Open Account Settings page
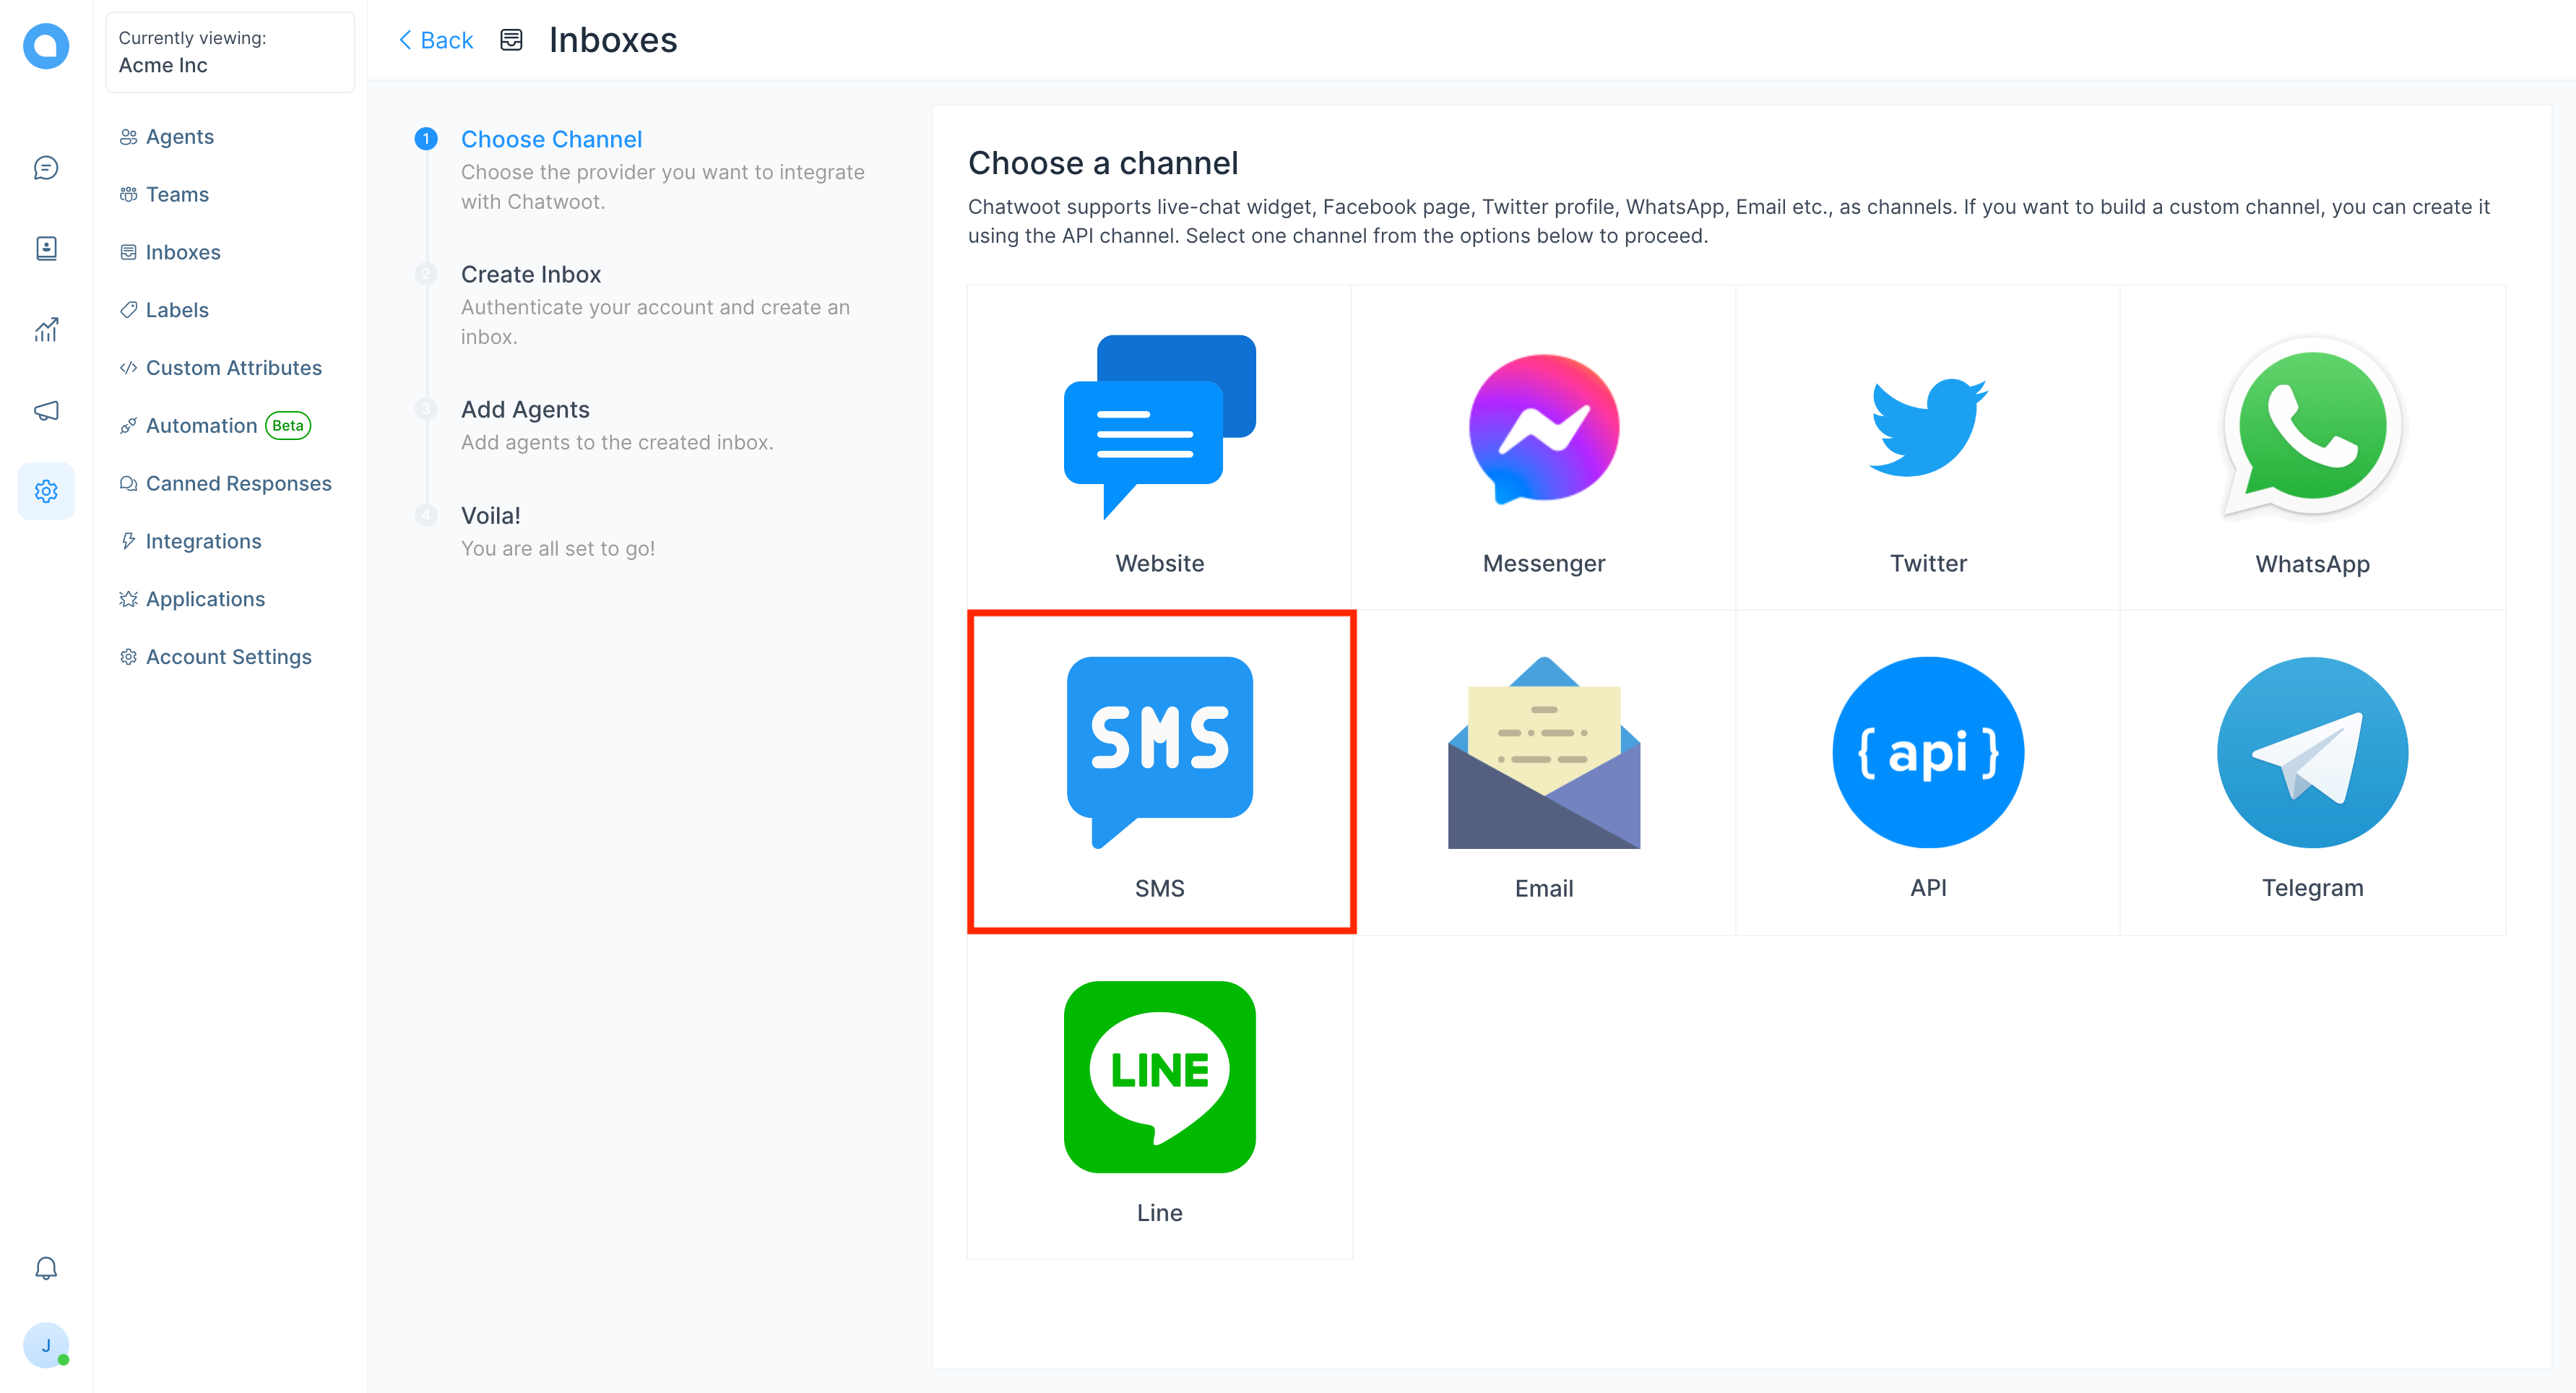 (228, 657)
